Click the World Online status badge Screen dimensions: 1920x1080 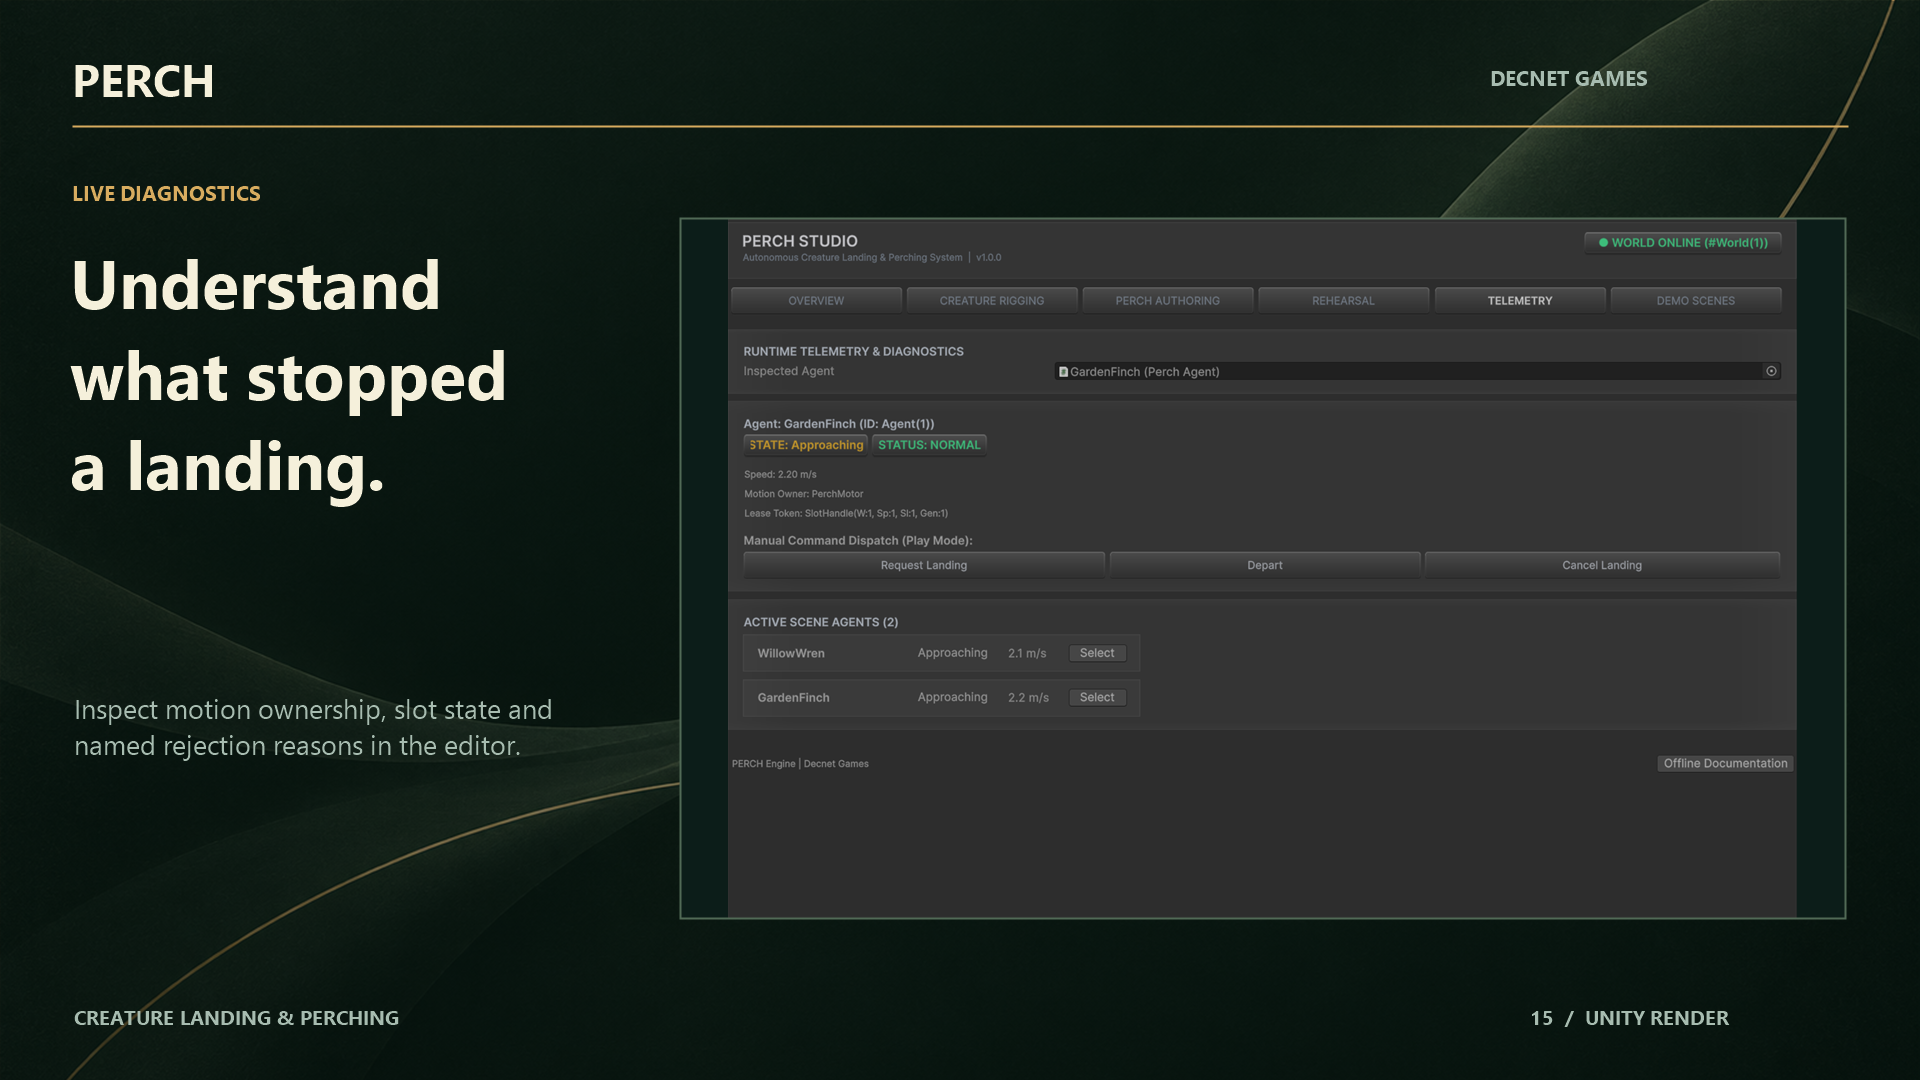tap(1683, 243)
